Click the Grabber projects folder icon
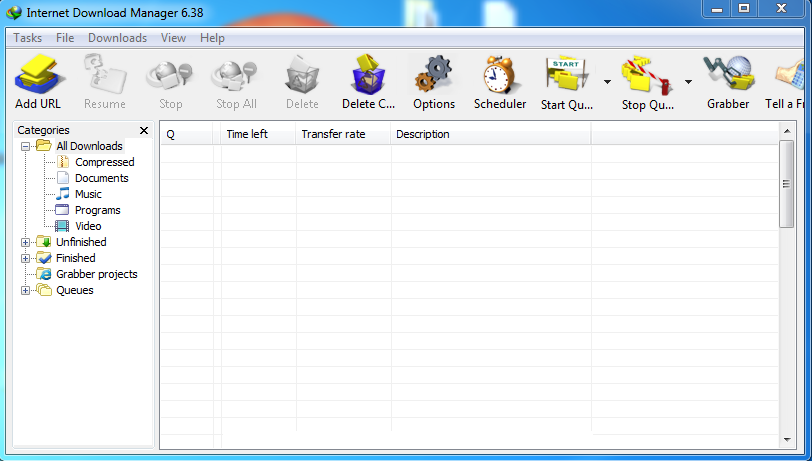This screenshot has height=461, width=812. pos(44,274)
